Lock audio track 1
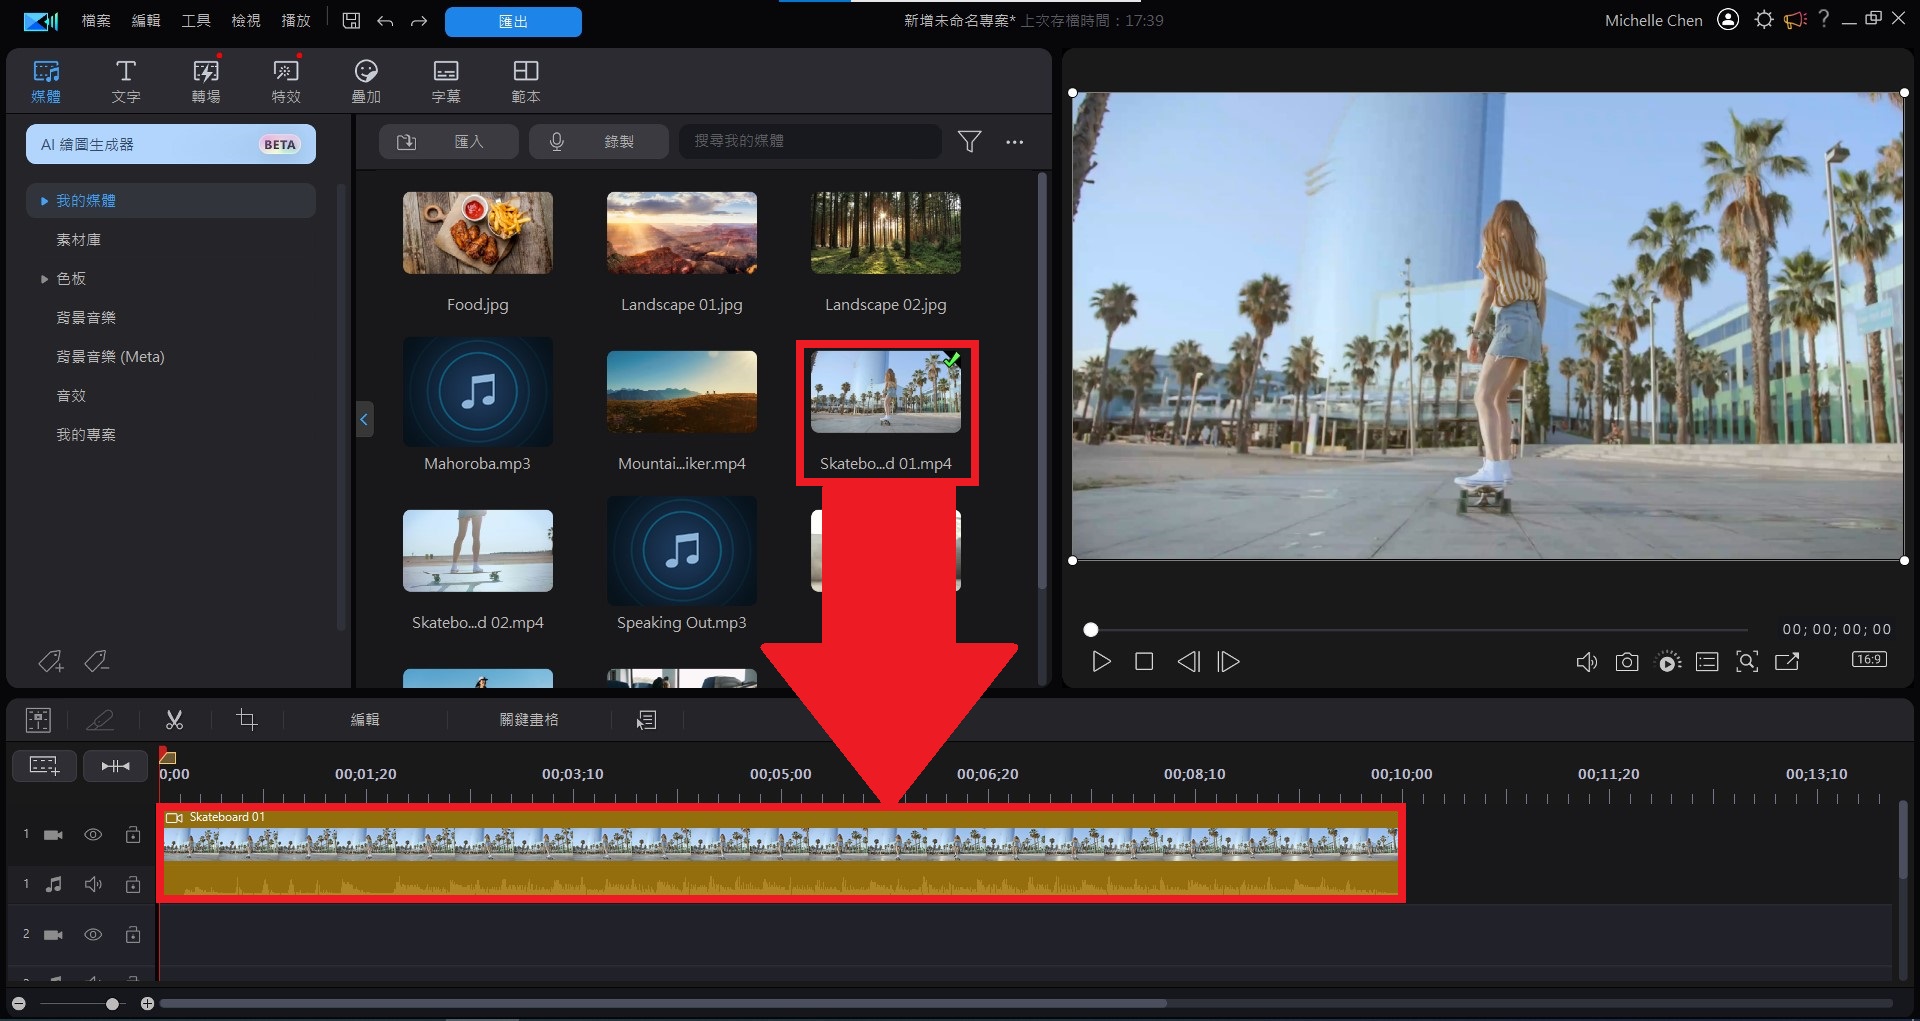 click(x=133, y=884)
